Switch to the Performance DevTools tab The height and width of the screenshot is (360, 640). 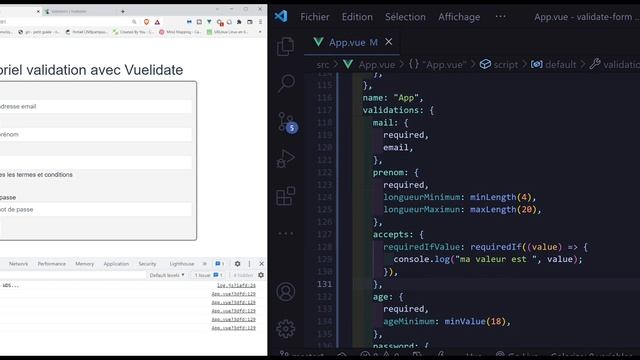(x=51, y=264)
